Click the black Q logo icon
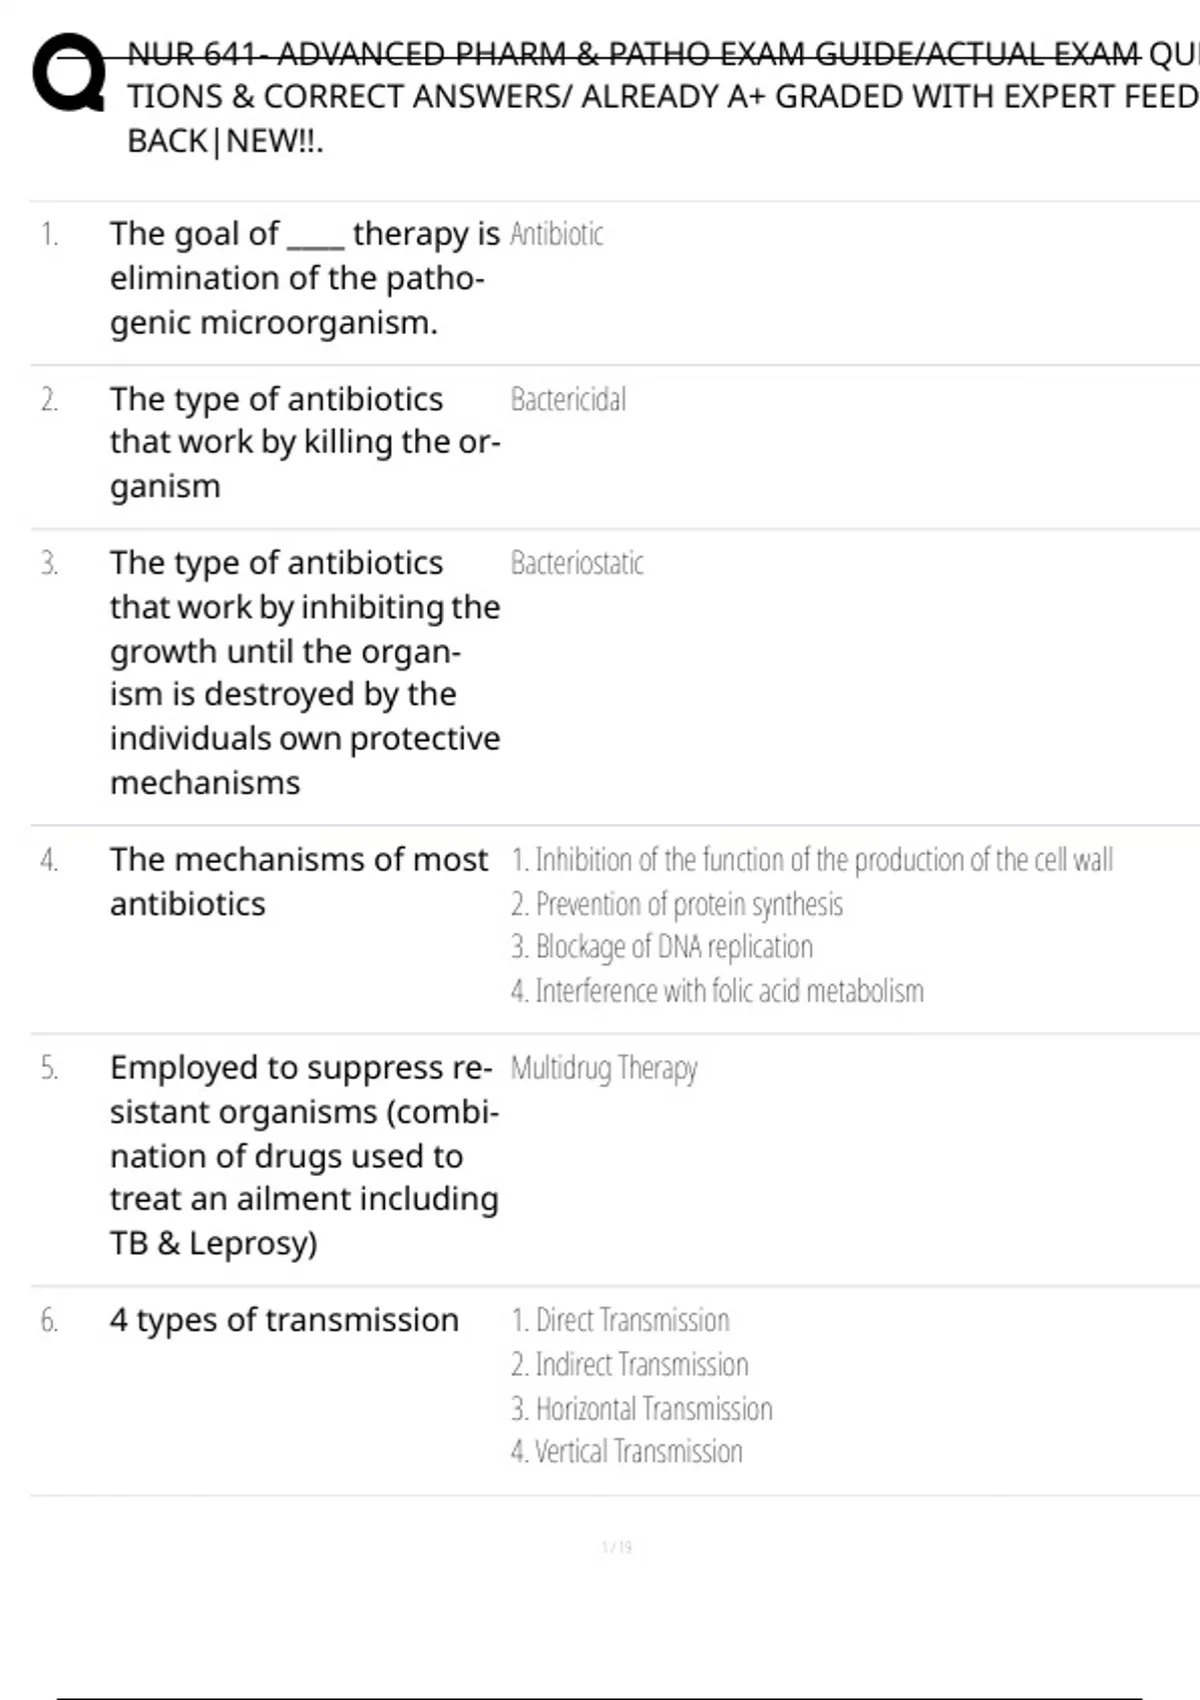The width and height of the screenshot is (1200, 1700). click(x=68, y=73)
